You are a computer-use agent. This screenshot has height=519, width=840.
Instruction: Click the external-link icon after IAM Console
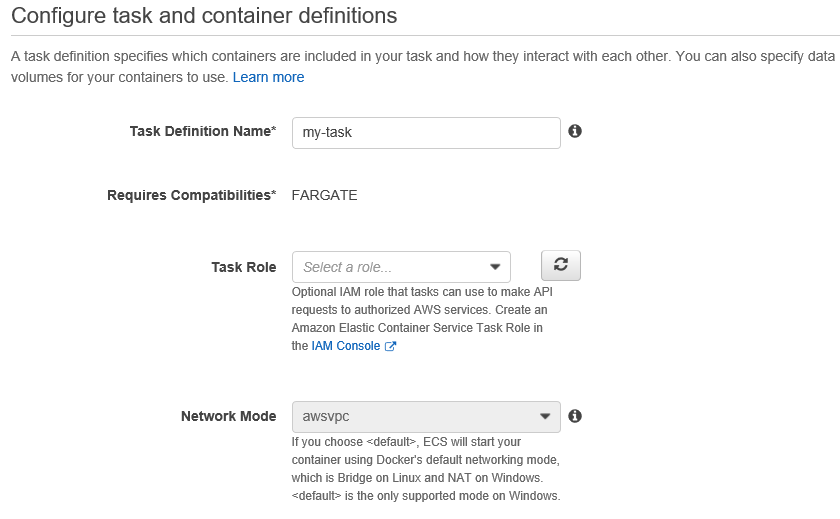(x=391, y=347)
